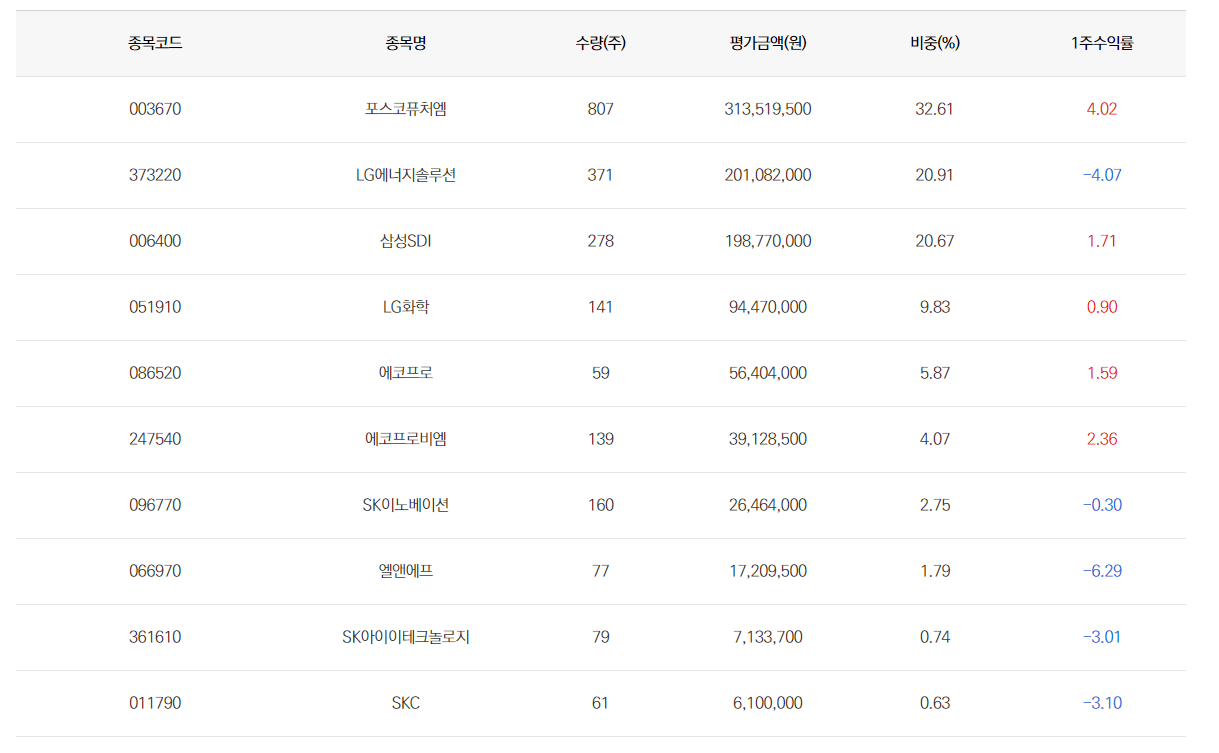The width and height of the screenshot is (1219, 753).
Task: Click valuation amount 7,133,700
Action: pyautogui.click(x=768, y=637)
